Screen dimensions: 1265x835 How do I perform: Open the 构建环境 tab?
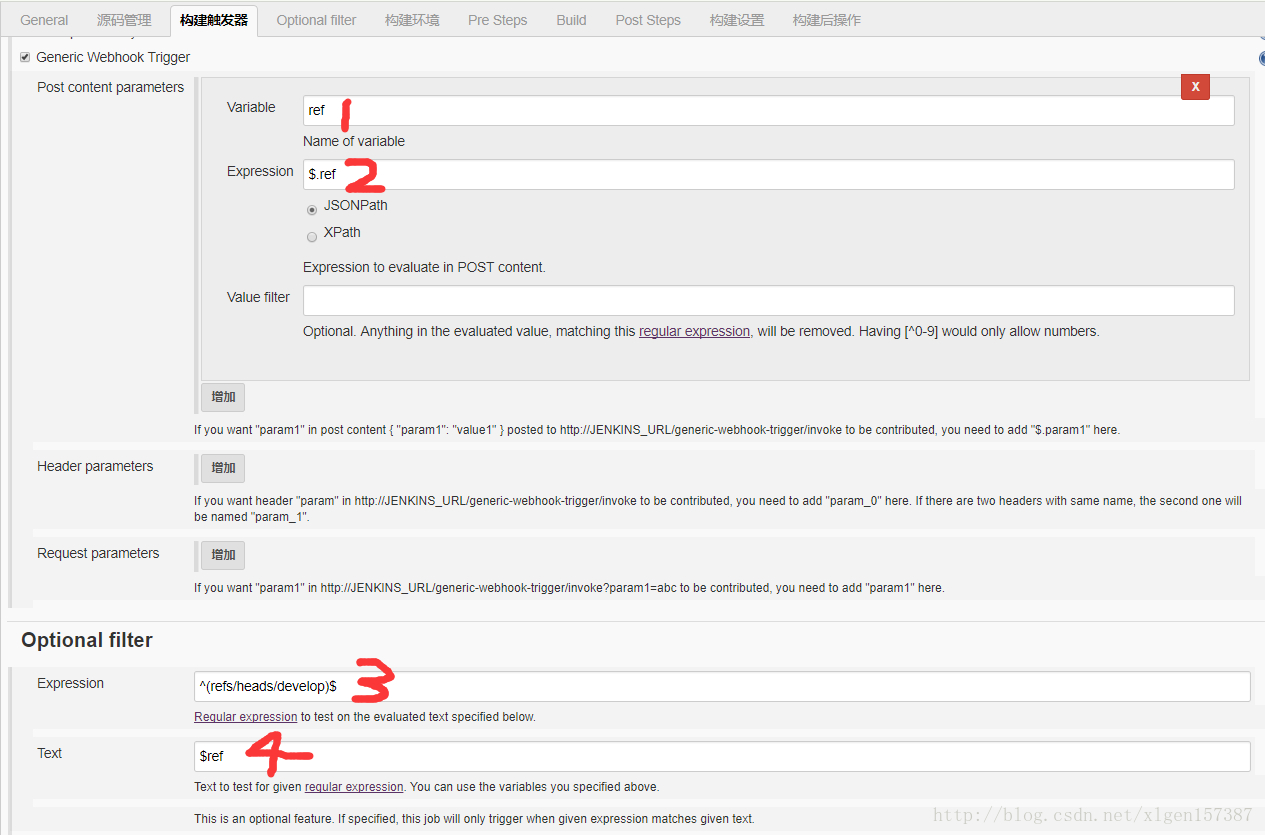[x=412, y=20]
